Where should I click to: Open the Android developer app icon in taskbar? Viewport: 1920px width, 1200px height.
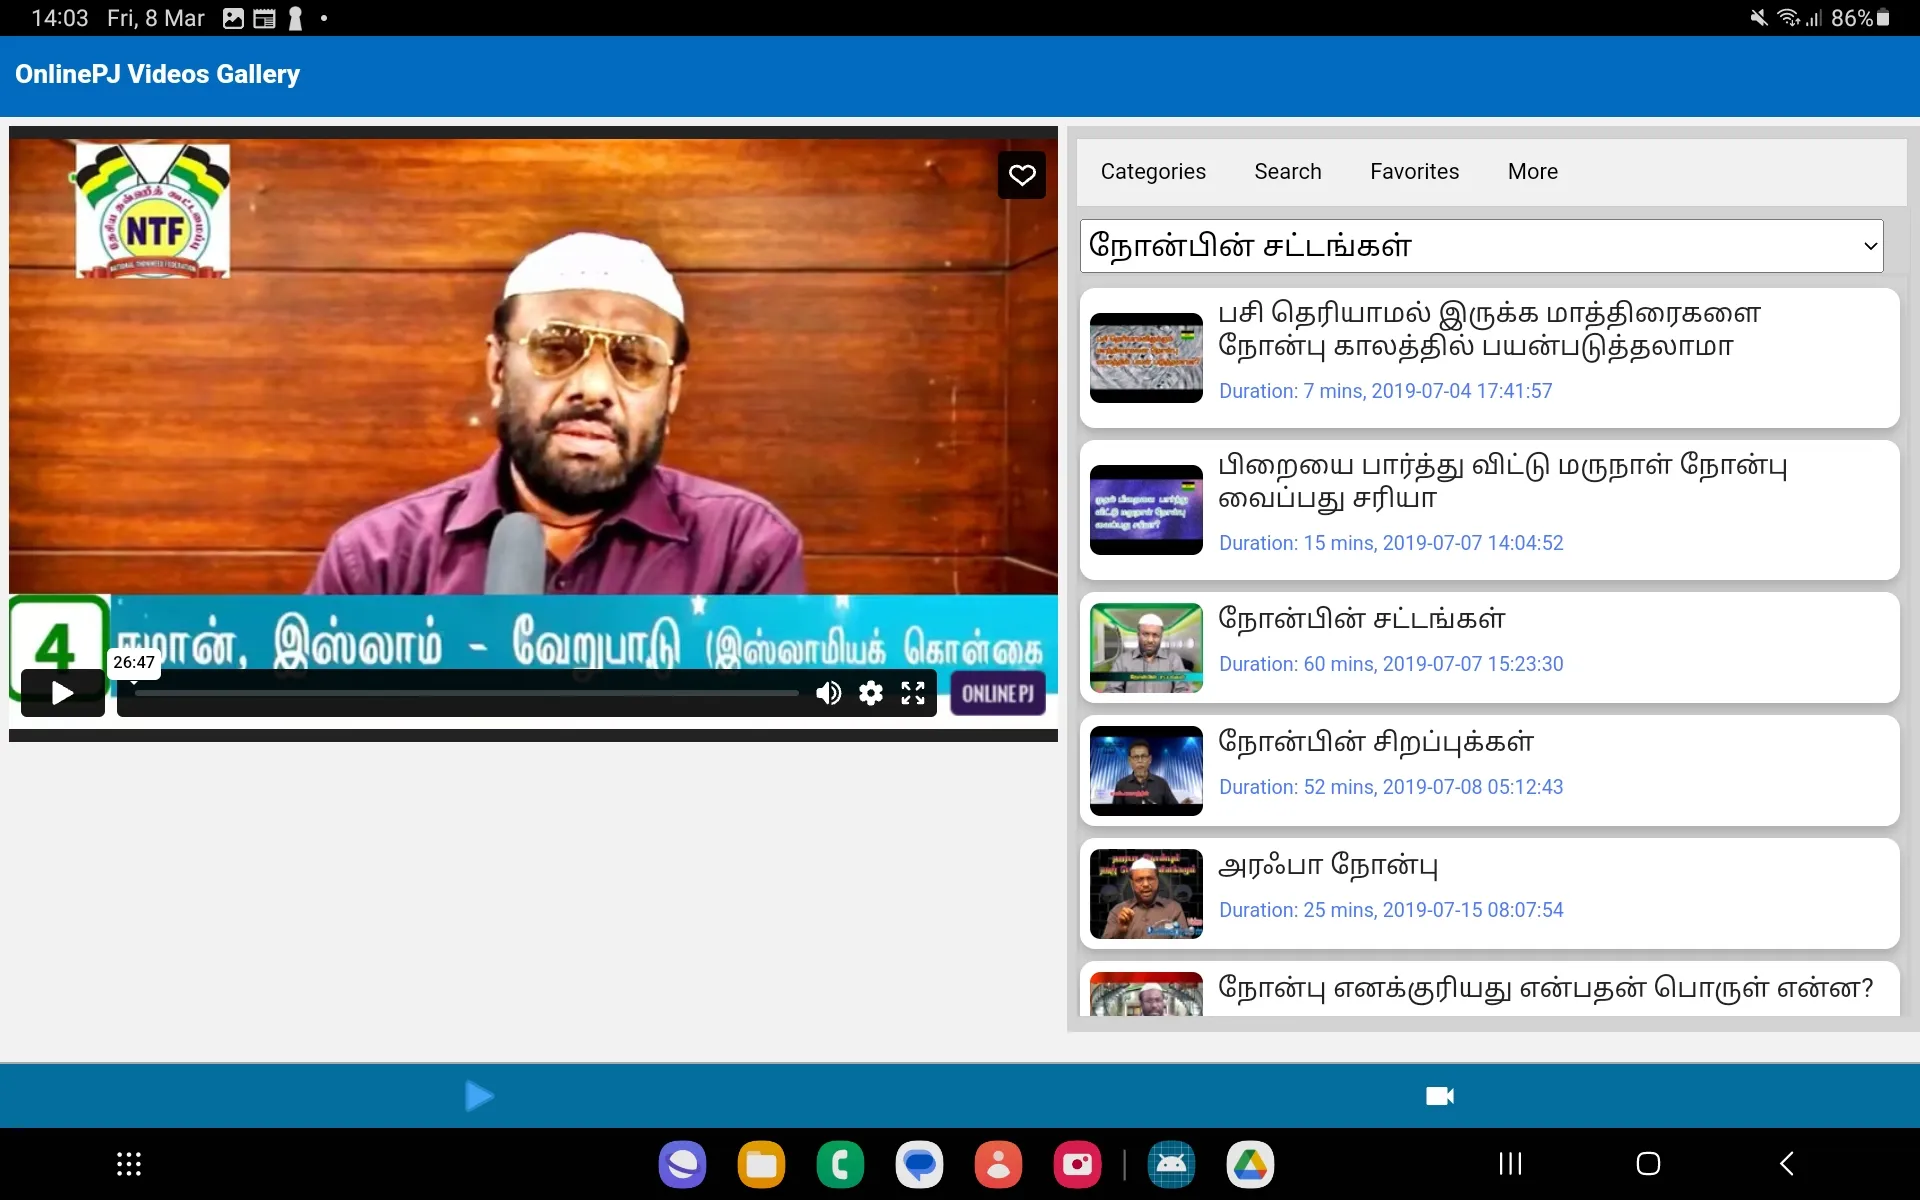1171,1164
